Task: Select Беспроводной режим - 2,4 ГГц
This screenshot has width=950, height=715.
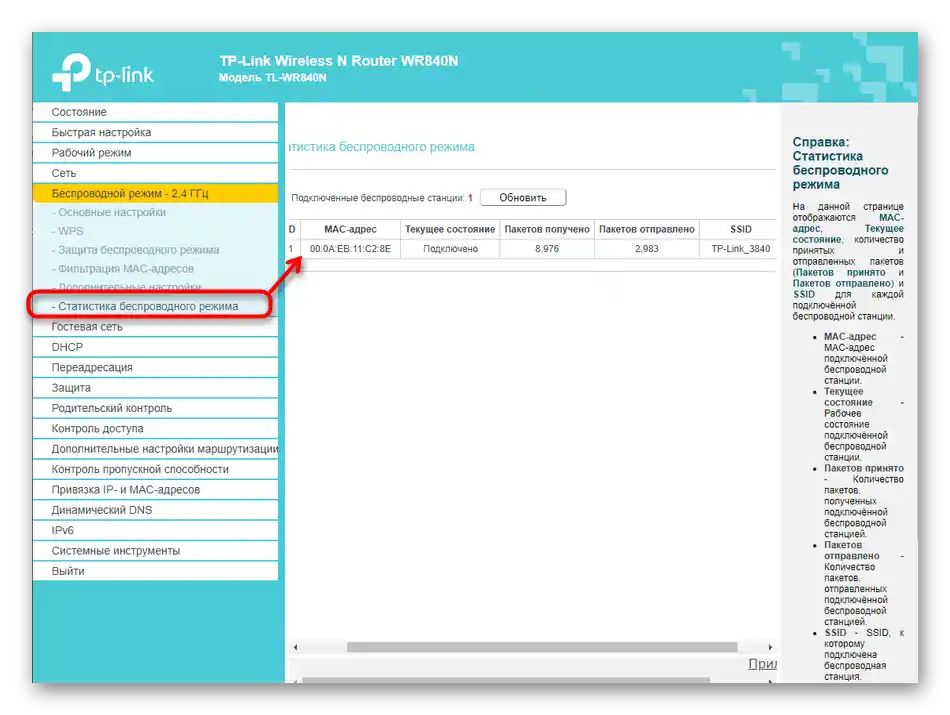Action: coord(155,193)
